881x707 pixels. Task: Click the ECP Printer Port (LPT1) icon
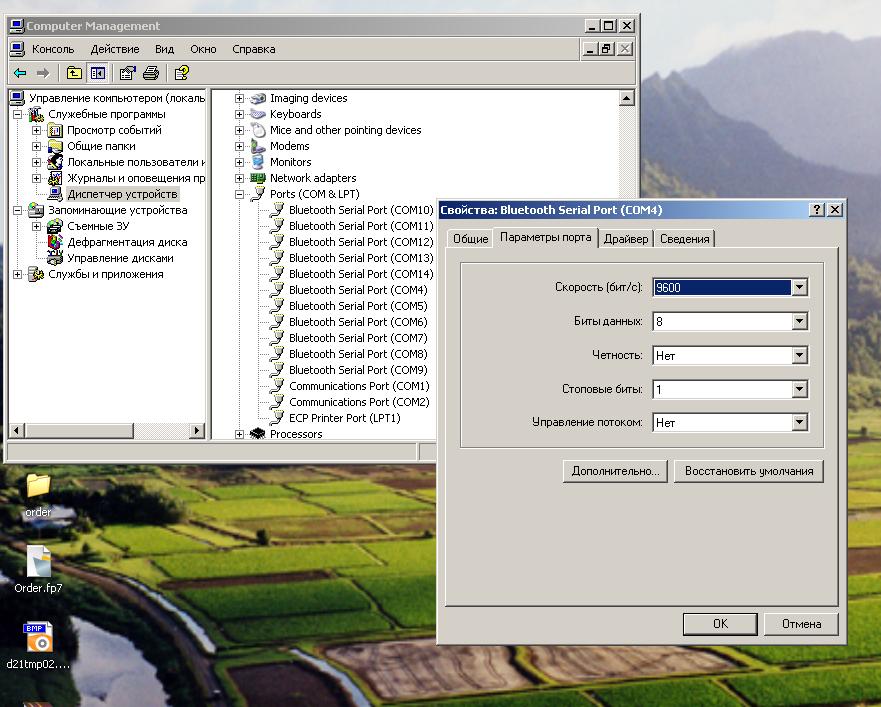pyautogui.click(x=277, y=418)
